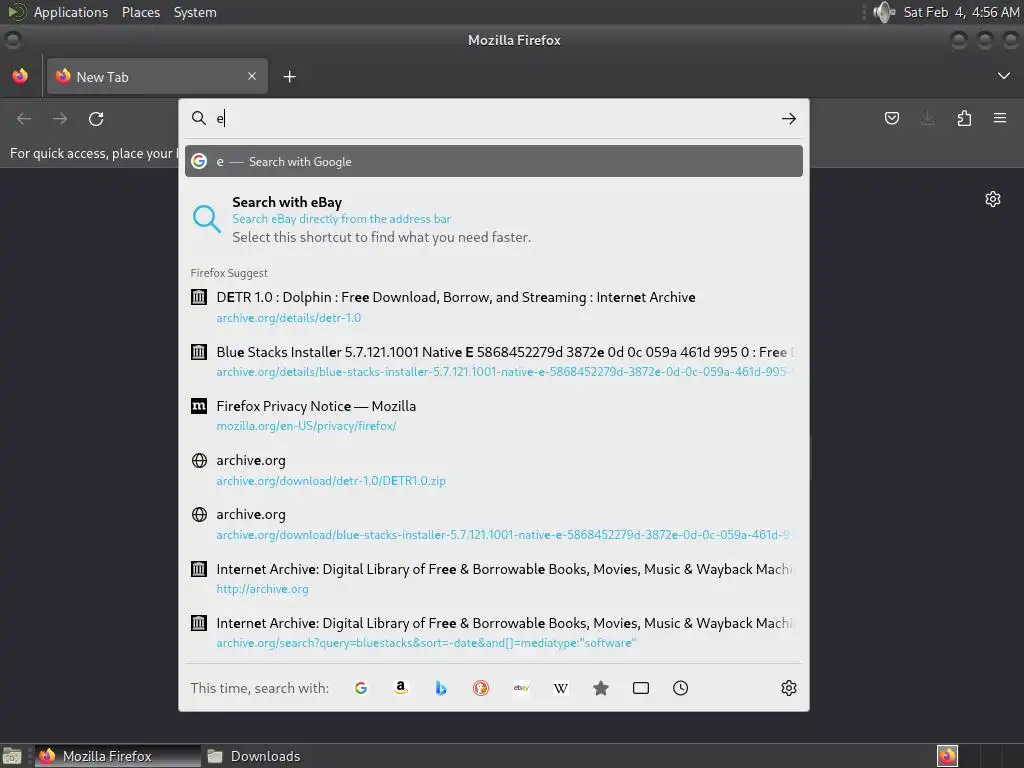Open the Extensions puzzle icon
Image resolution: width=1024 pixels, height=768 pixels.
pos(964,118)
